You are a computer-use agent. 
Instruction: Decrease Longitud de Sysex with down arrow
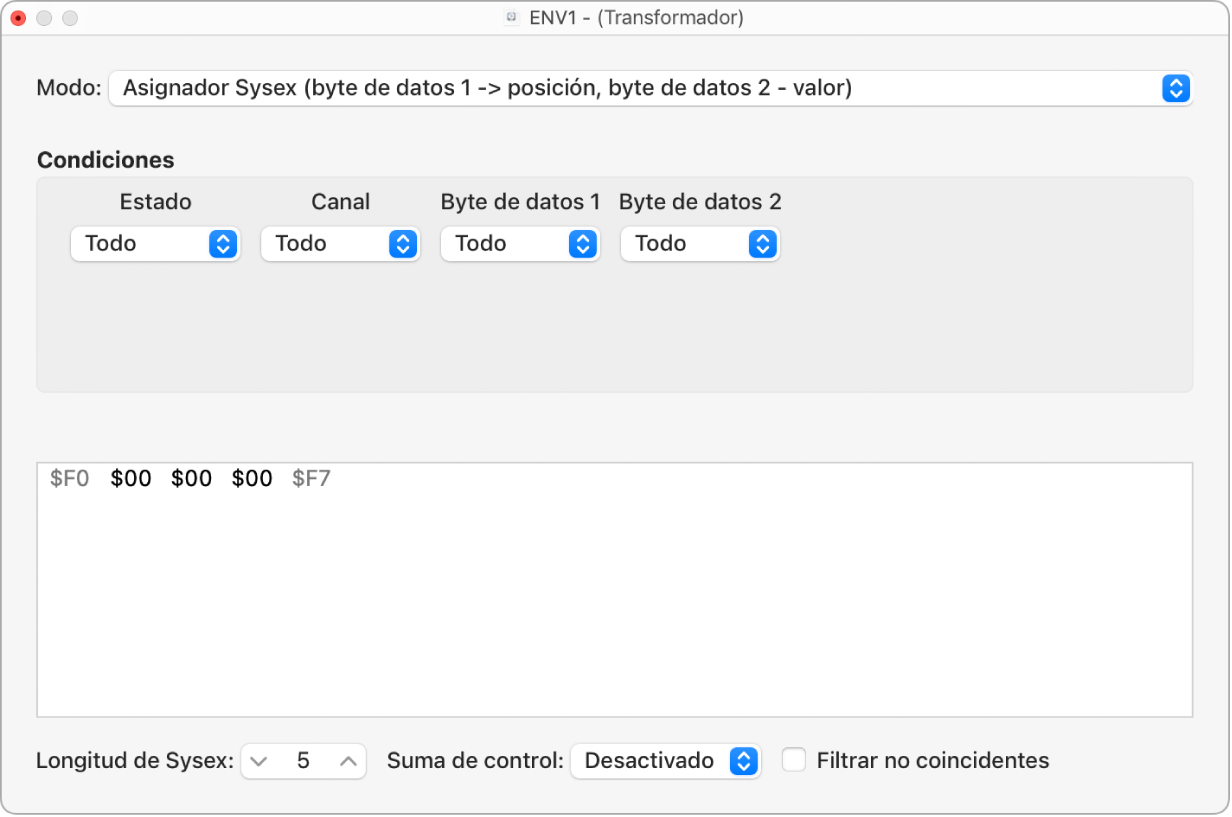(x=260, y=761)
